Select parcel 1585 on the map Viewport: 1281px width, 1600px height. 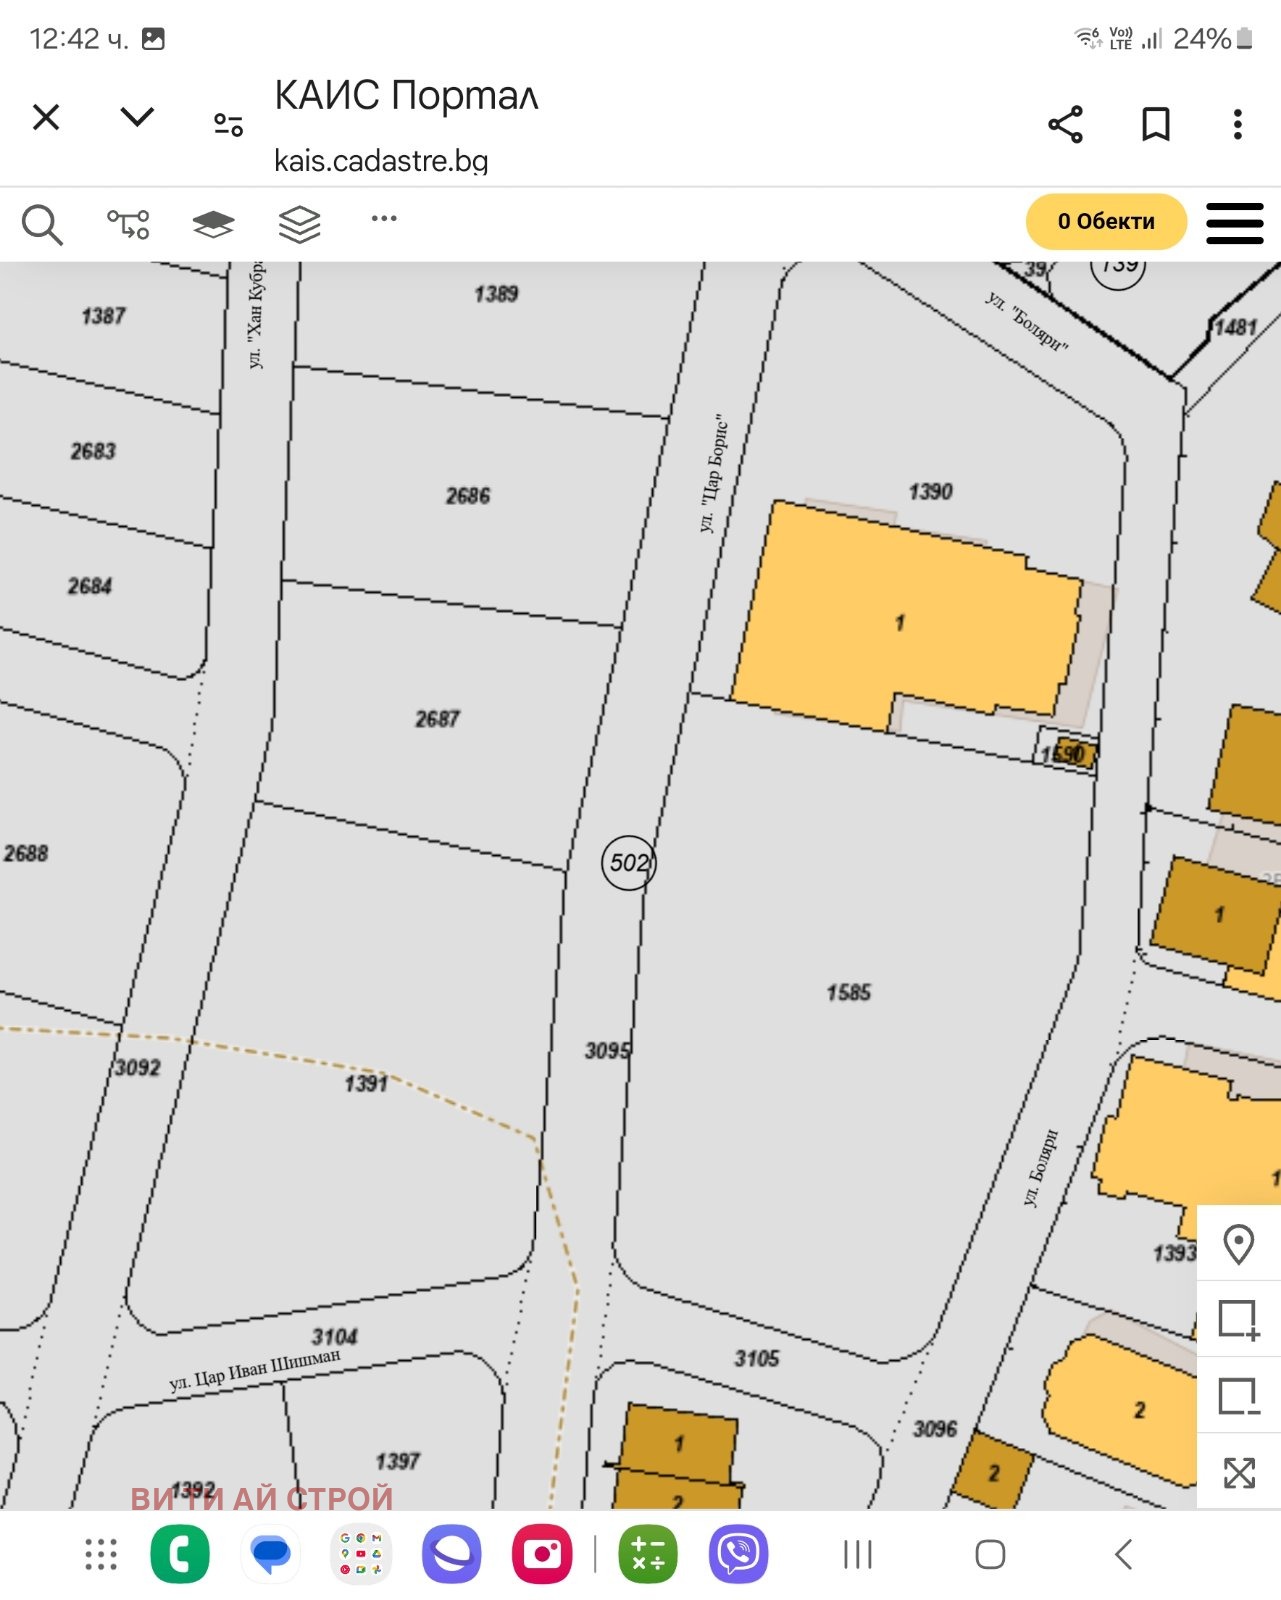tap(848, 992)
